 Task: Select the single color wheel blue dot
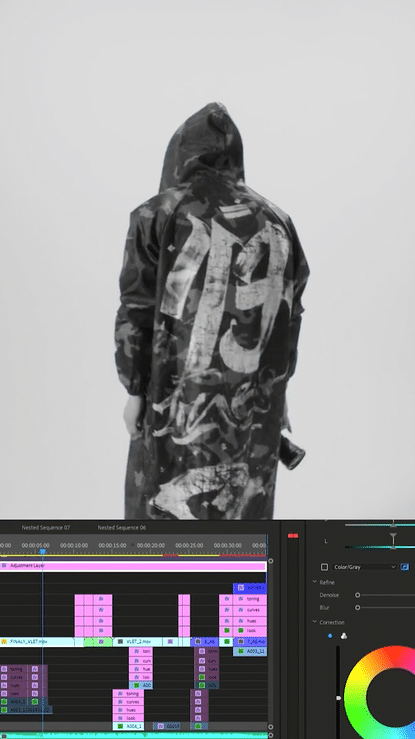330,636
